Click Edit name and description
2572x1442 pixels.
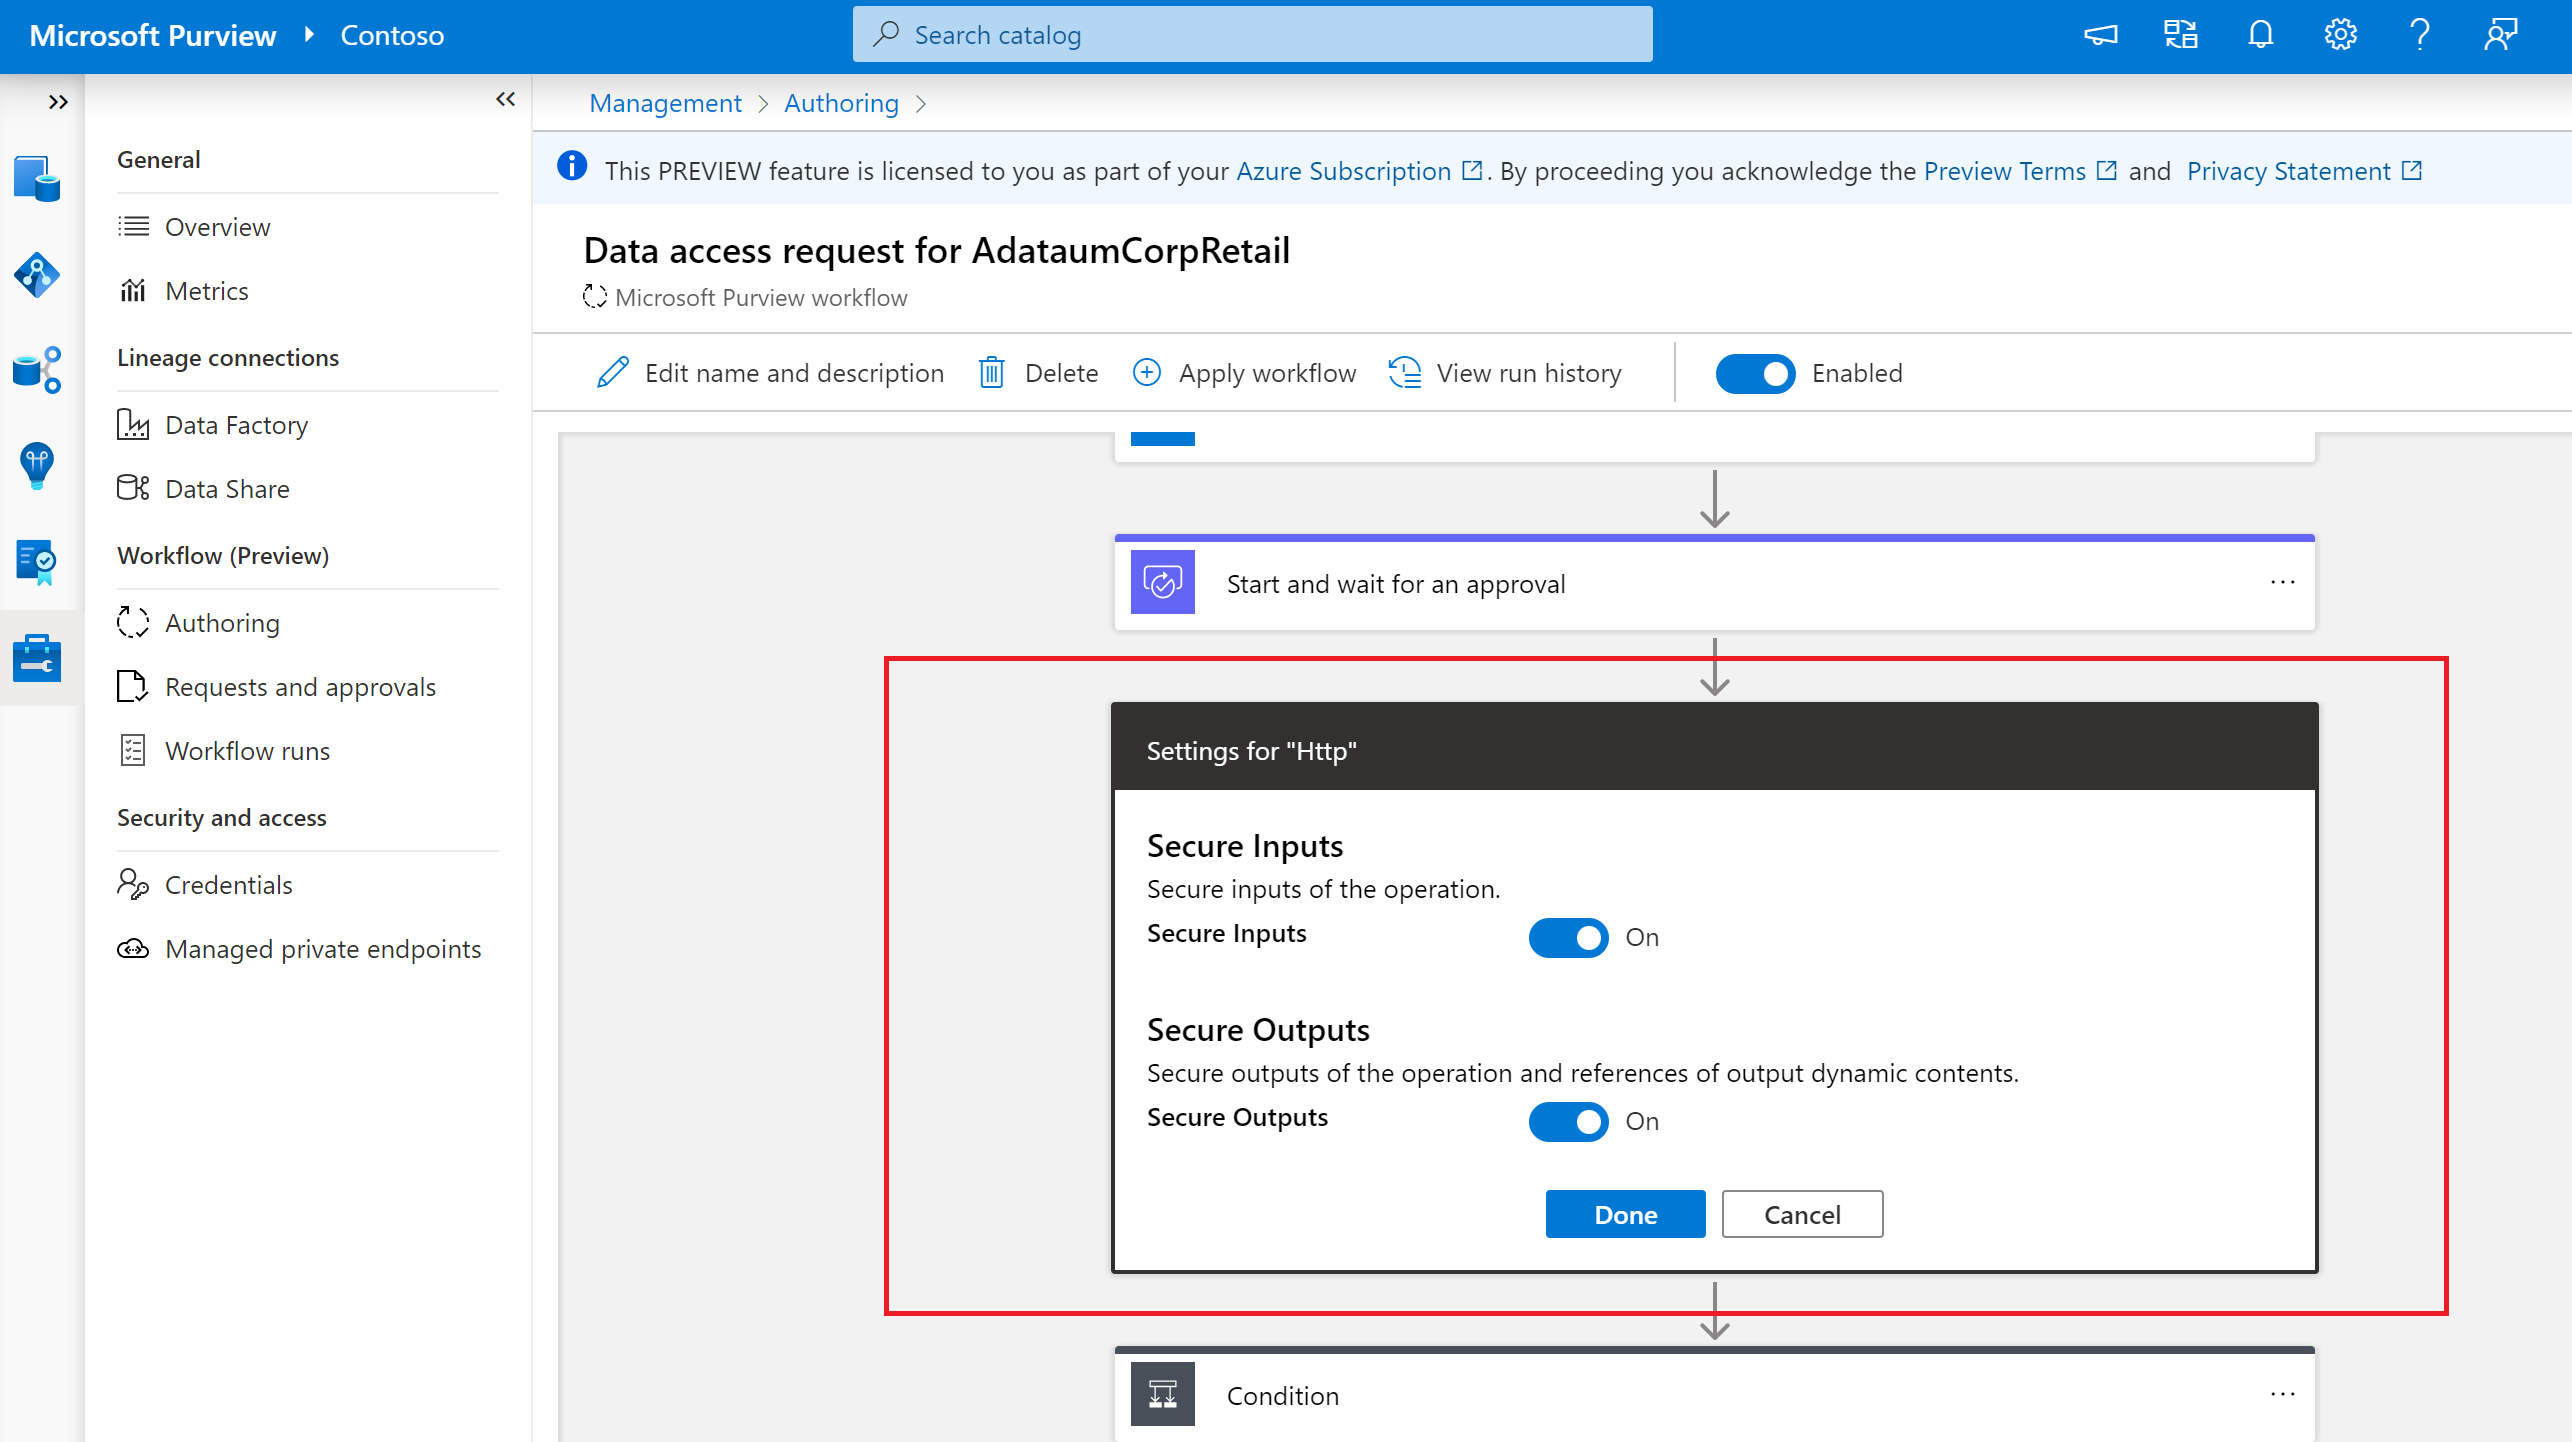pos(770,373)
